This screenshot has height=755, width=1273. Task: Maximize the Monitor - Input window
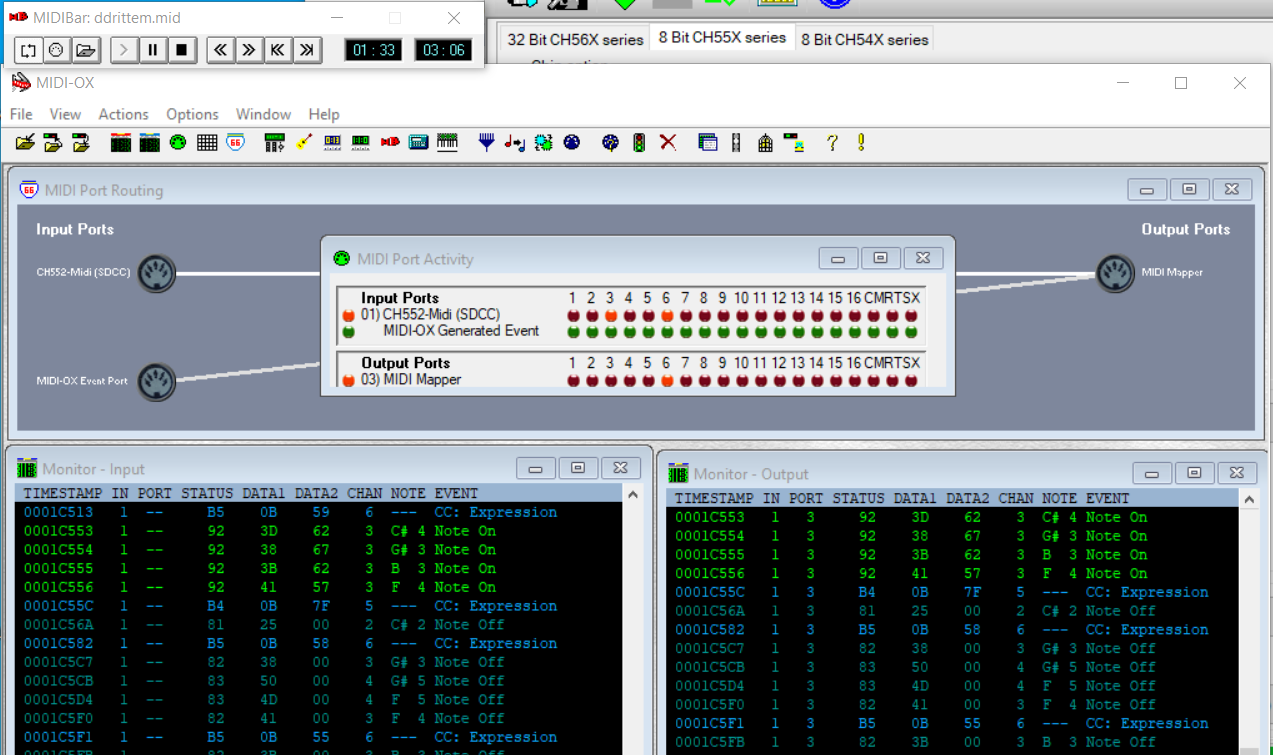point(578,467)
